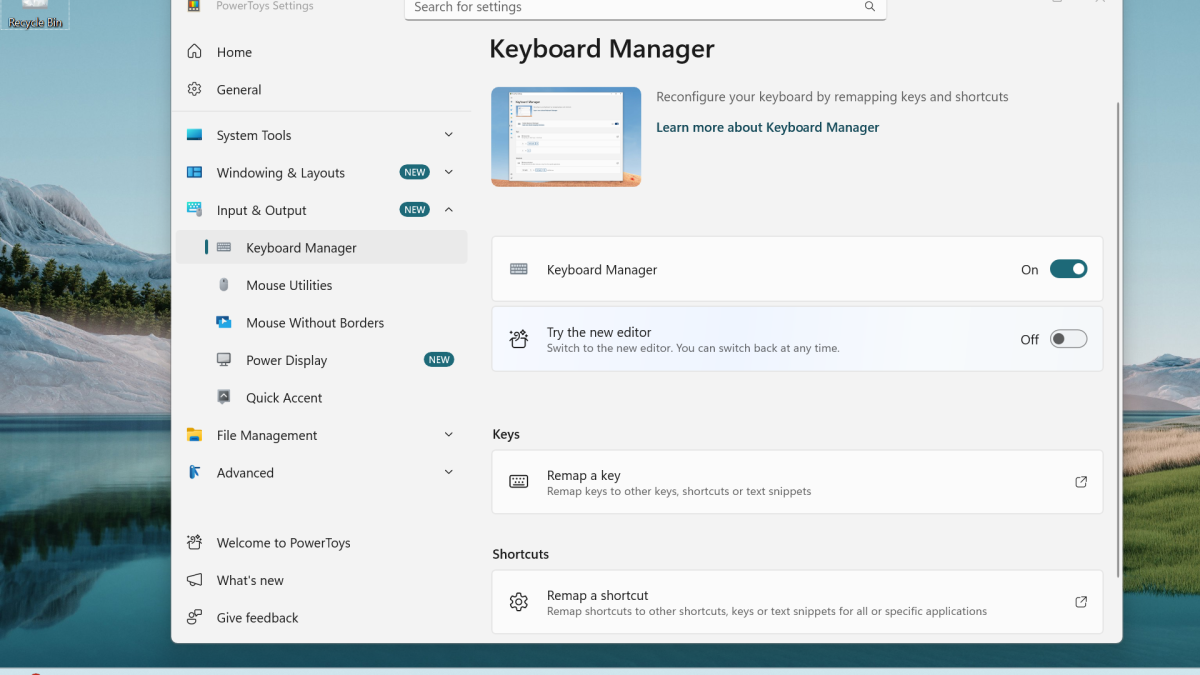This screenshot has width=1200, height=675.
Task: Click the Keyboard Manager preview thumbnail
Action: click(566, 137)
